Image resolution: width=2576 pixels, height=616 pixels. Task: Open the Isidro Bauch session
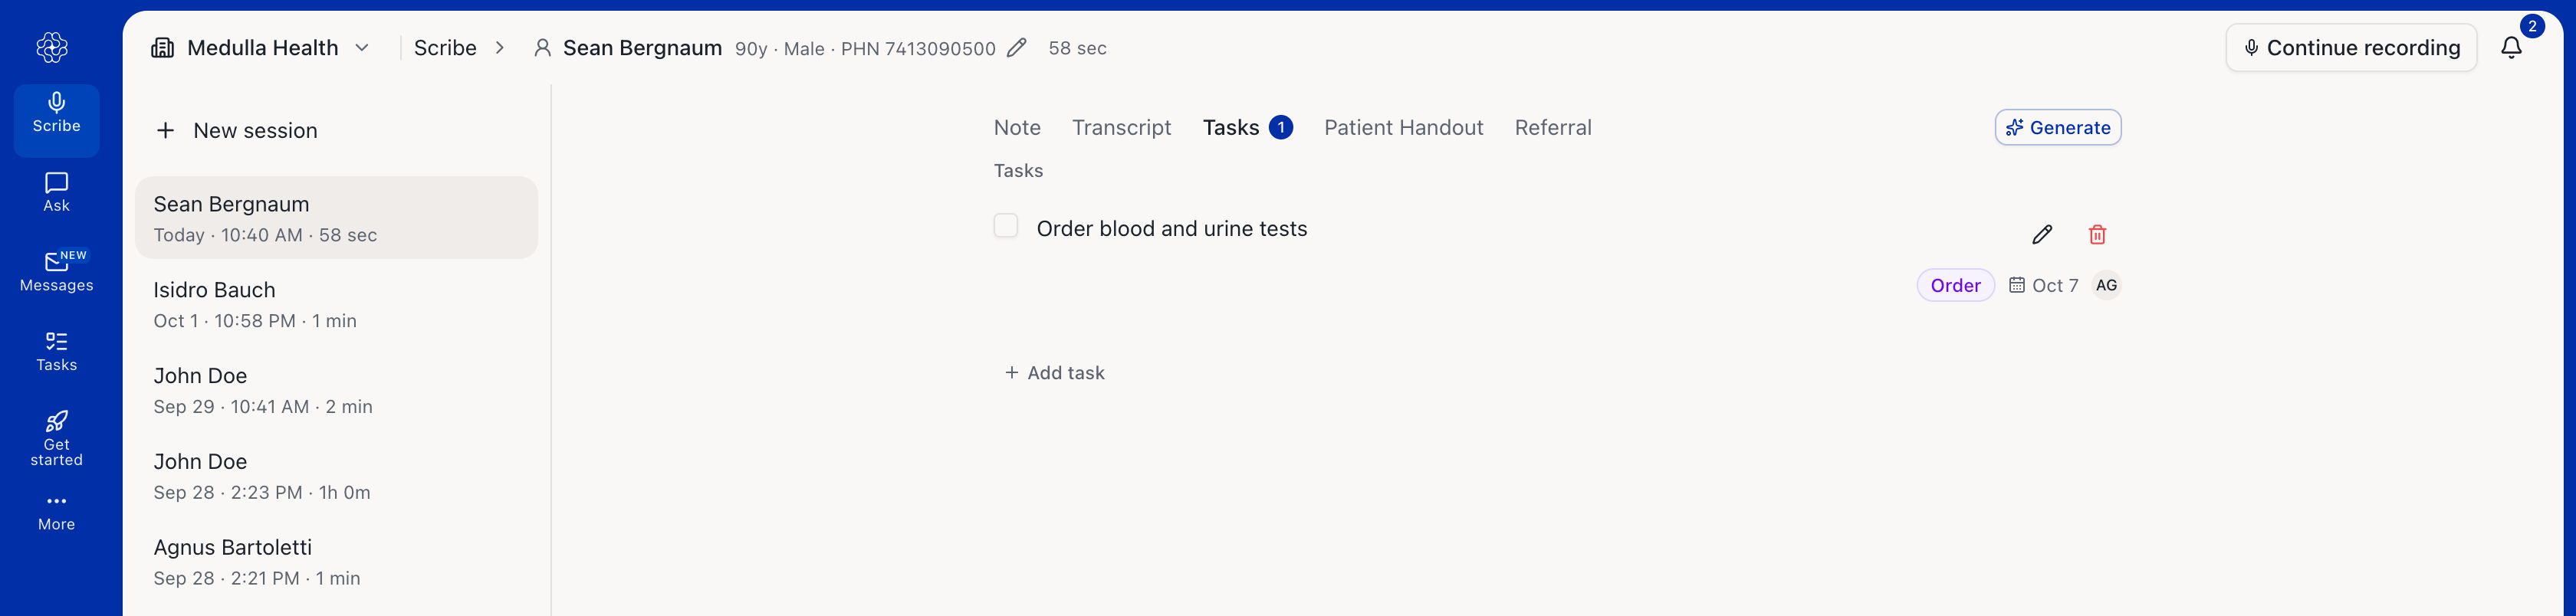(336, 304)
